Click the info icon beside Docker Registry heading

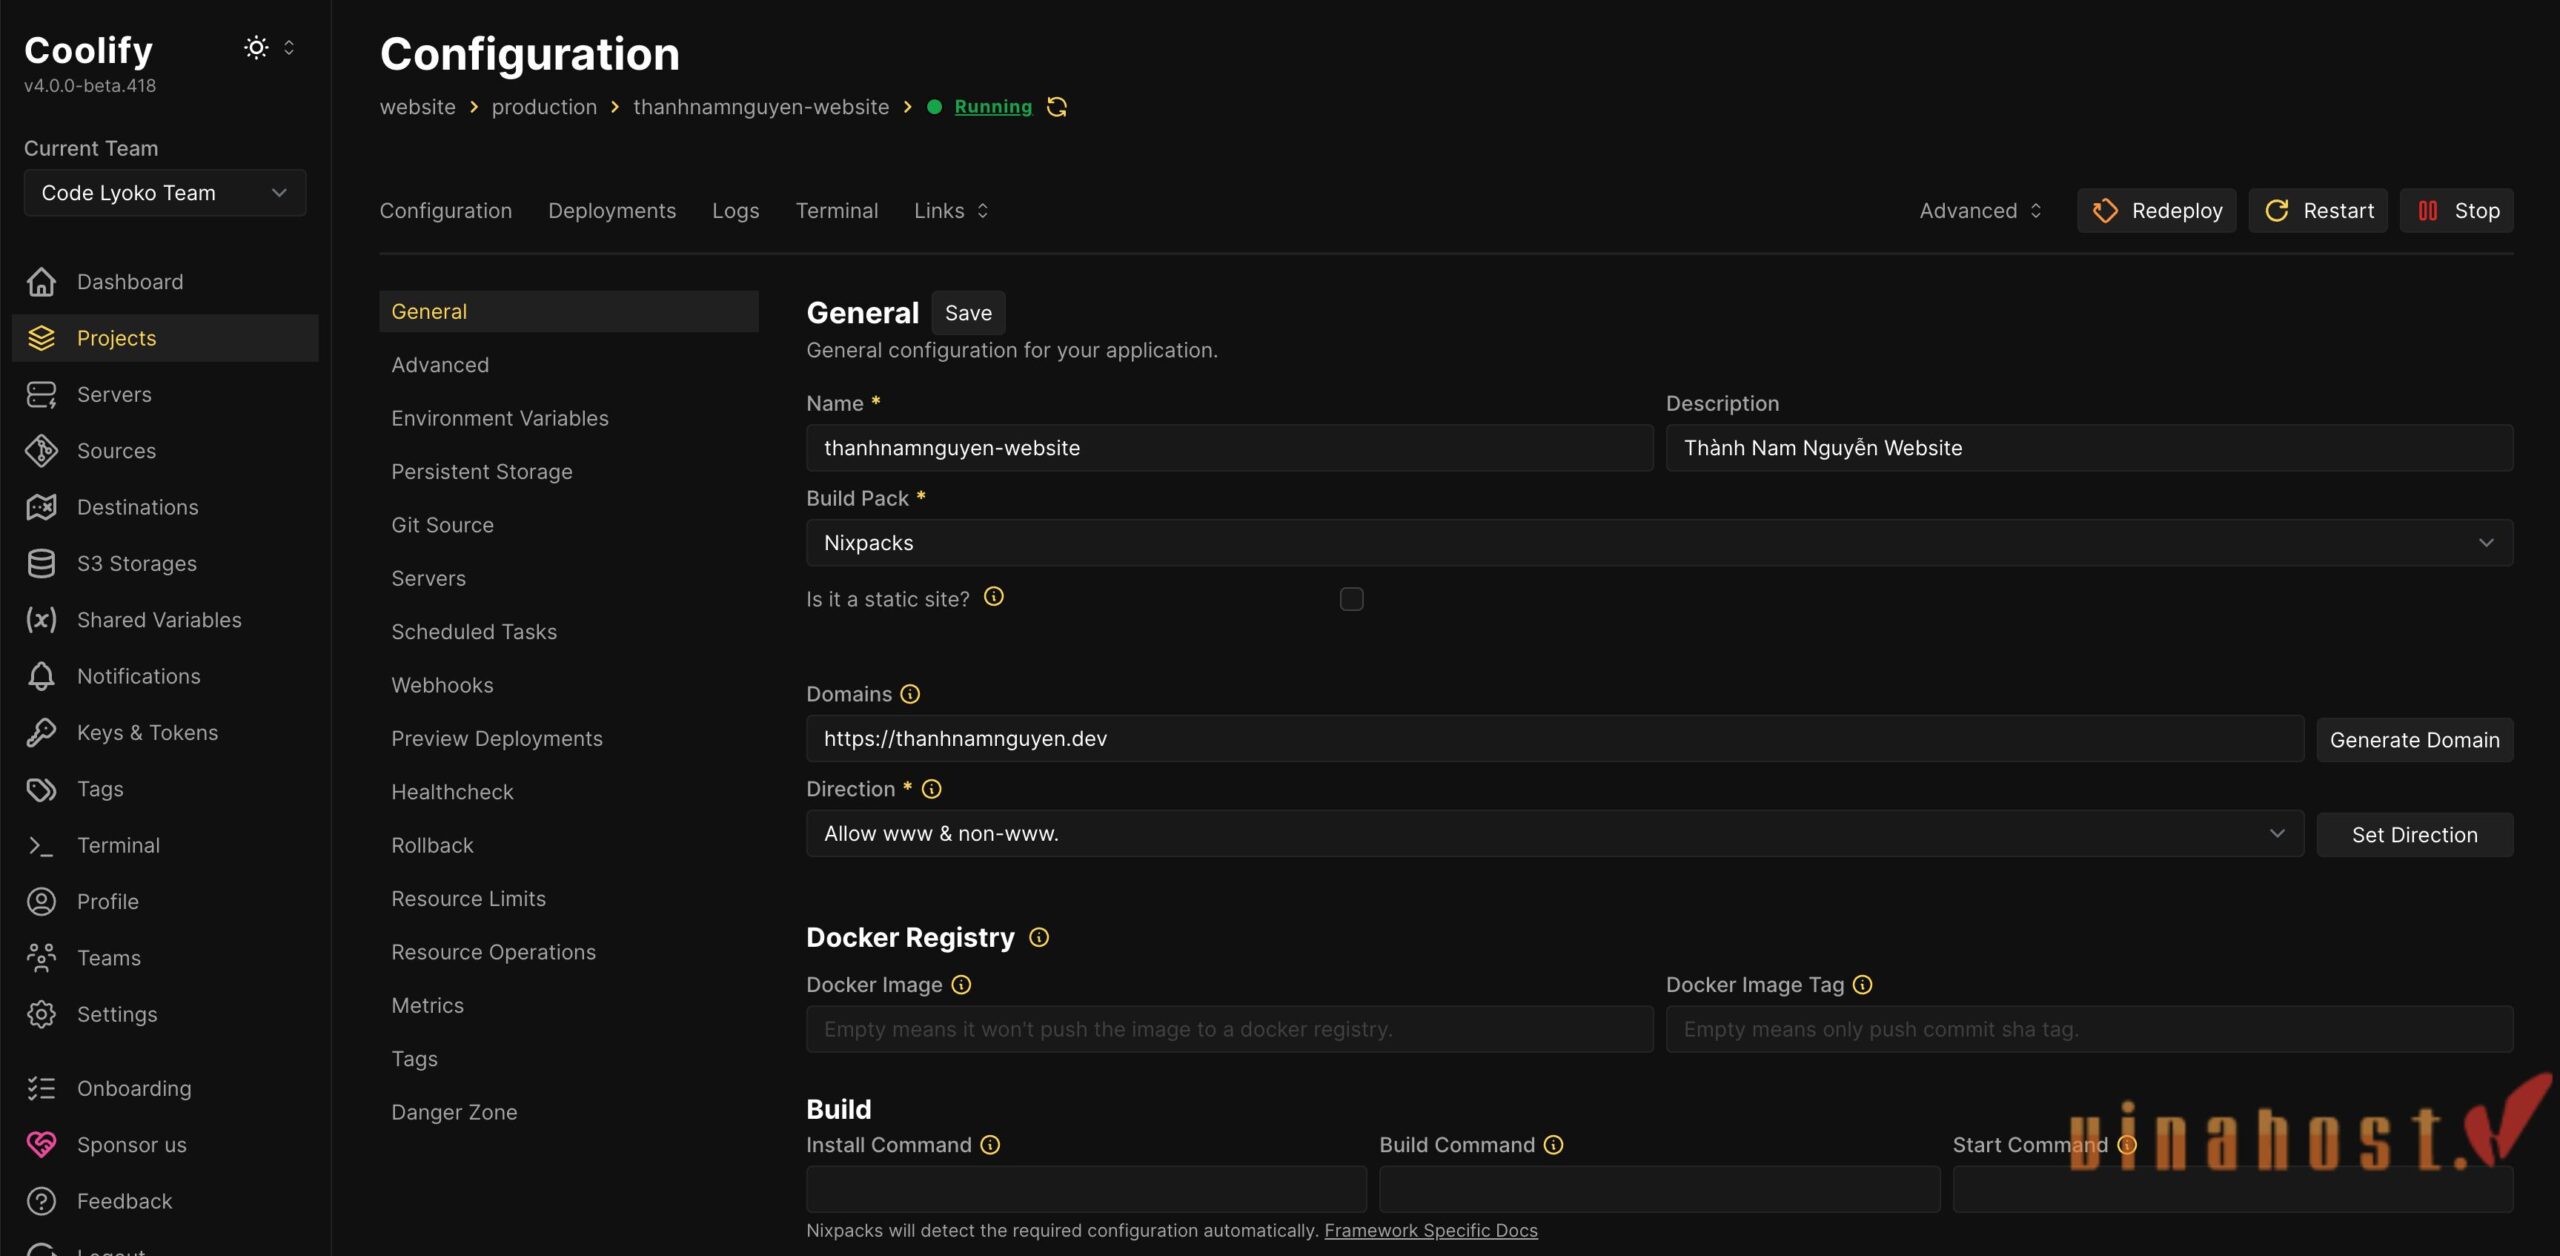(1039, 937)
